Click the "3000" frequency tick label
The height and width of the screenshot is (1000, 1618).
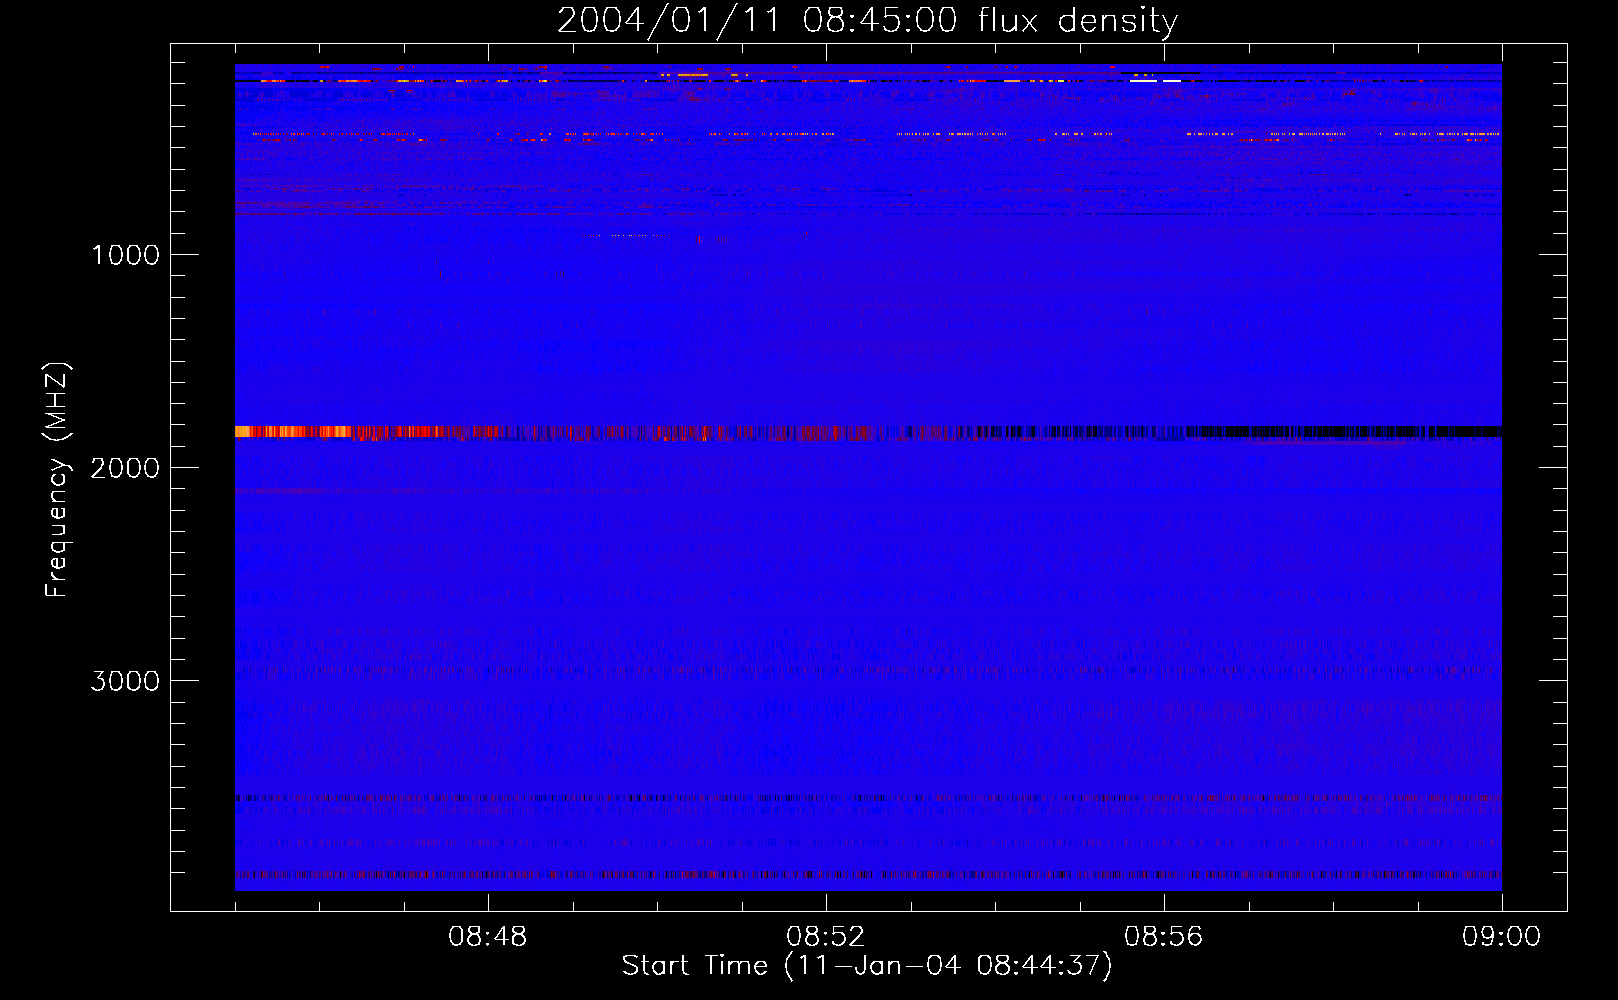[125, 681]
